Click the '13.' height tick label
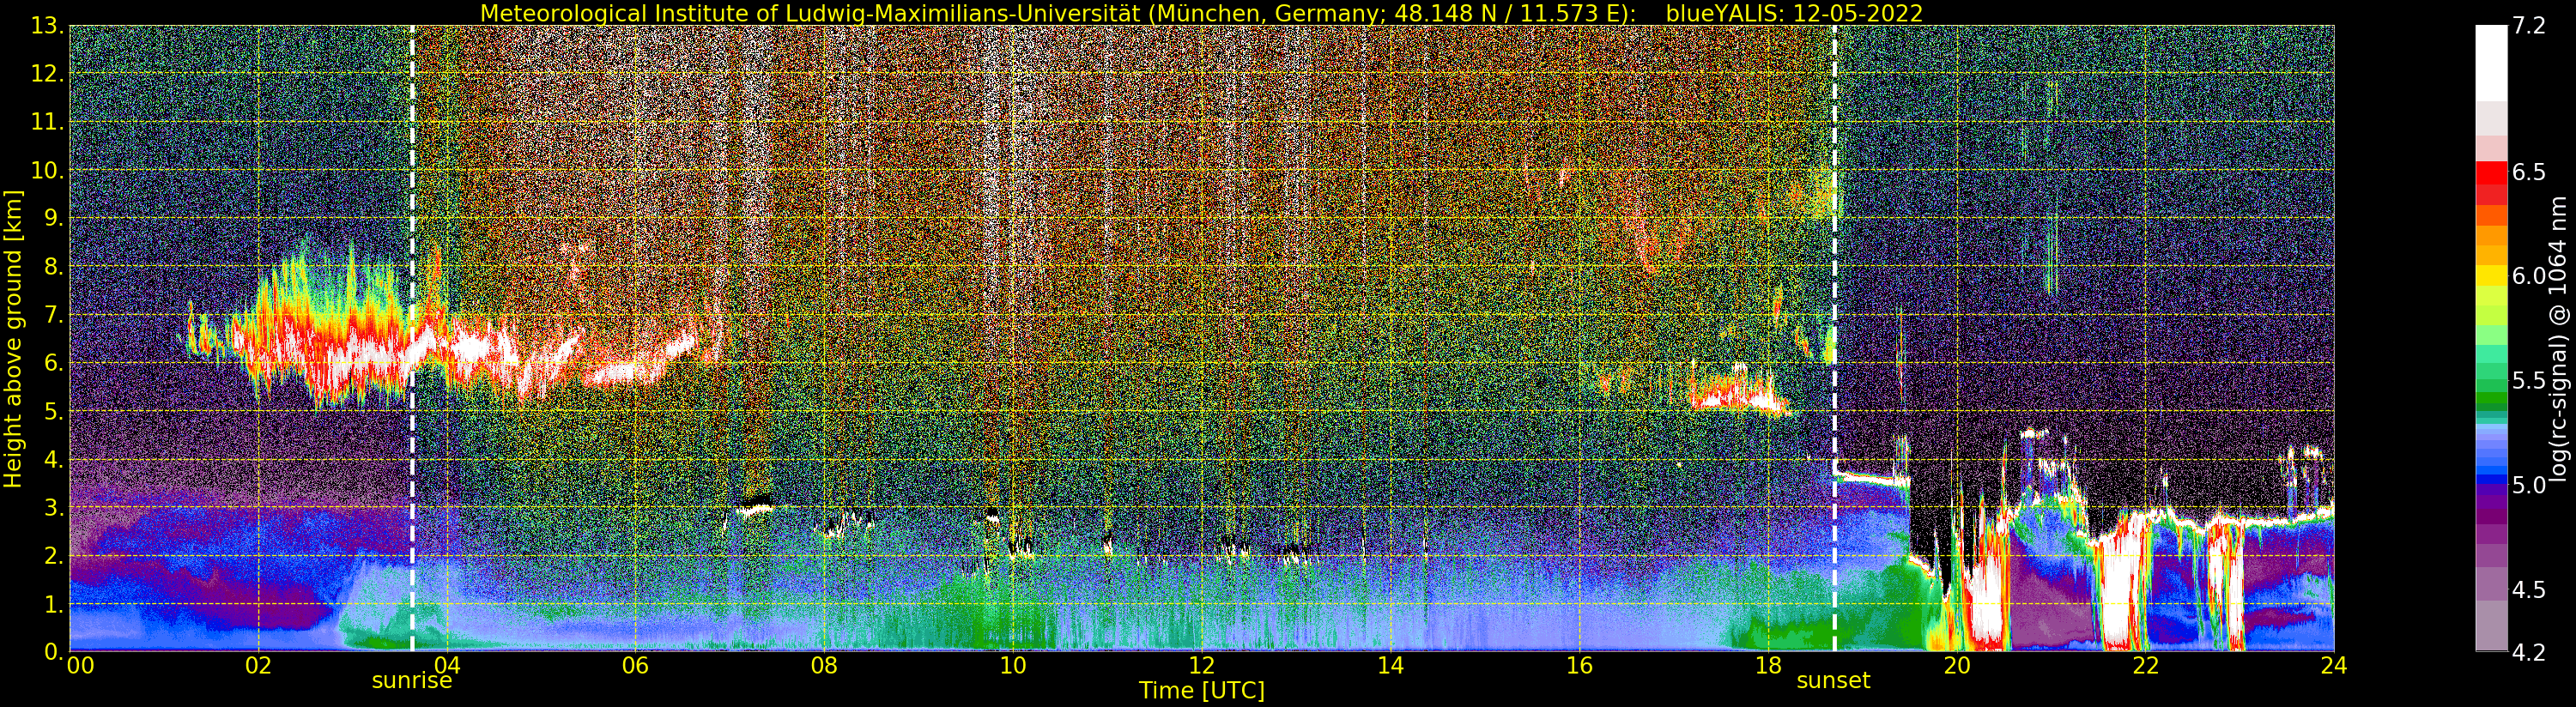 coord(48,26)
